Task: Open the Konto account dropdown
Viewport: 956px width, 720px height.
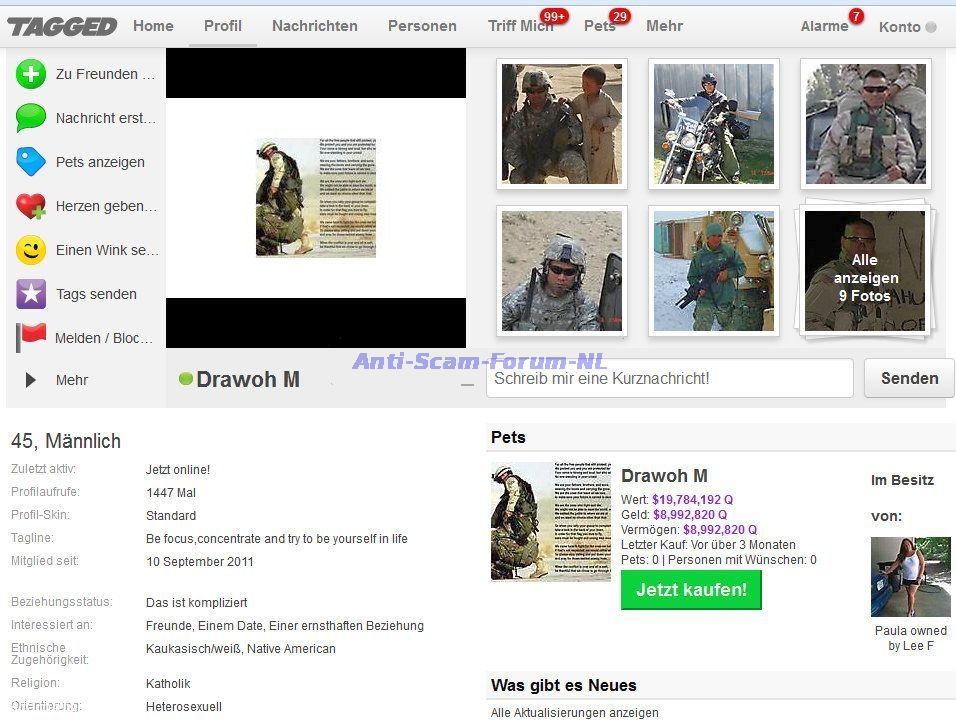Action: [x=907, y=27]
